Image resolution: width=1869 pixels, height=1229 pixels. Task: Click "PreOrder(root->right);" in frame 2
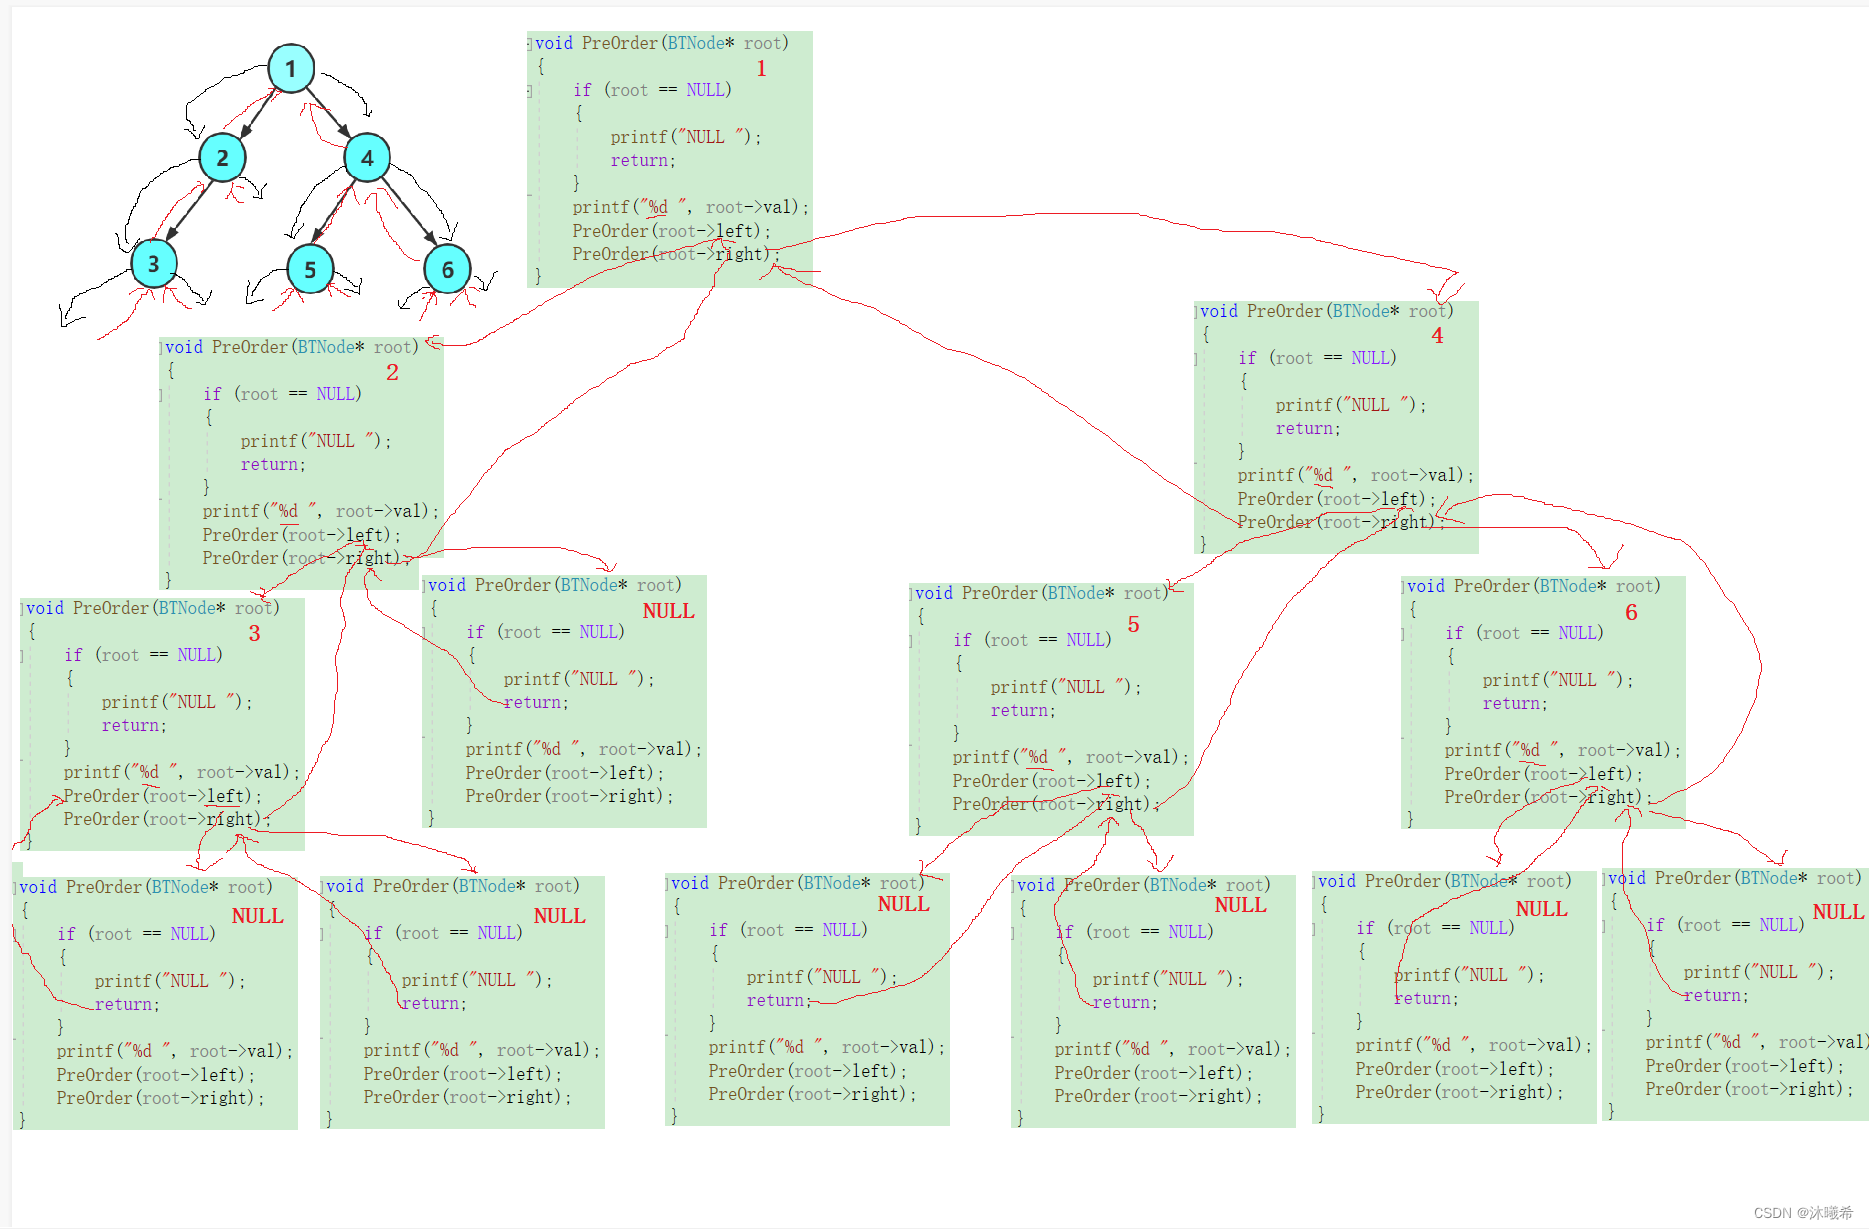coord(306,558)
